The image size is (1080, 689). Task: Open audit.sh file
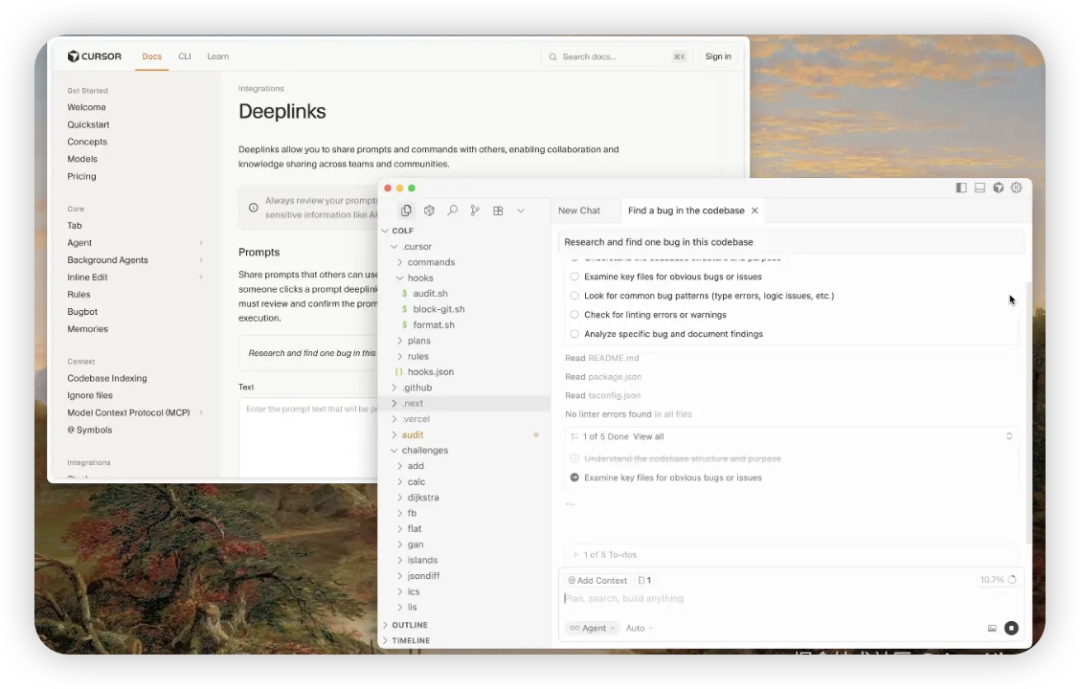point(430,294)
